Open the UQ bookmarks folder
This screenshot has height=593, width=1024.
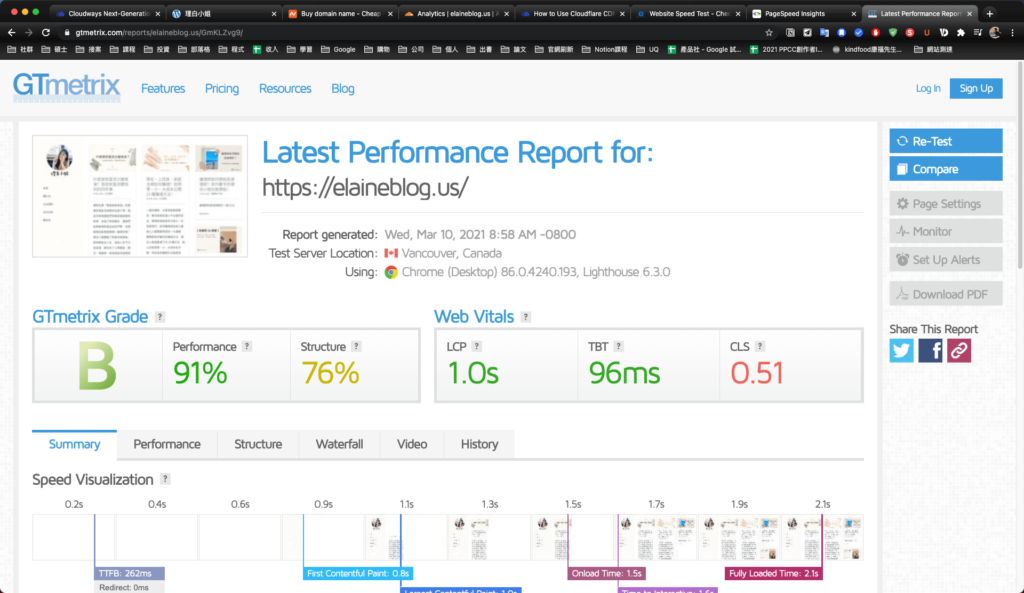(x=648, y=49)
